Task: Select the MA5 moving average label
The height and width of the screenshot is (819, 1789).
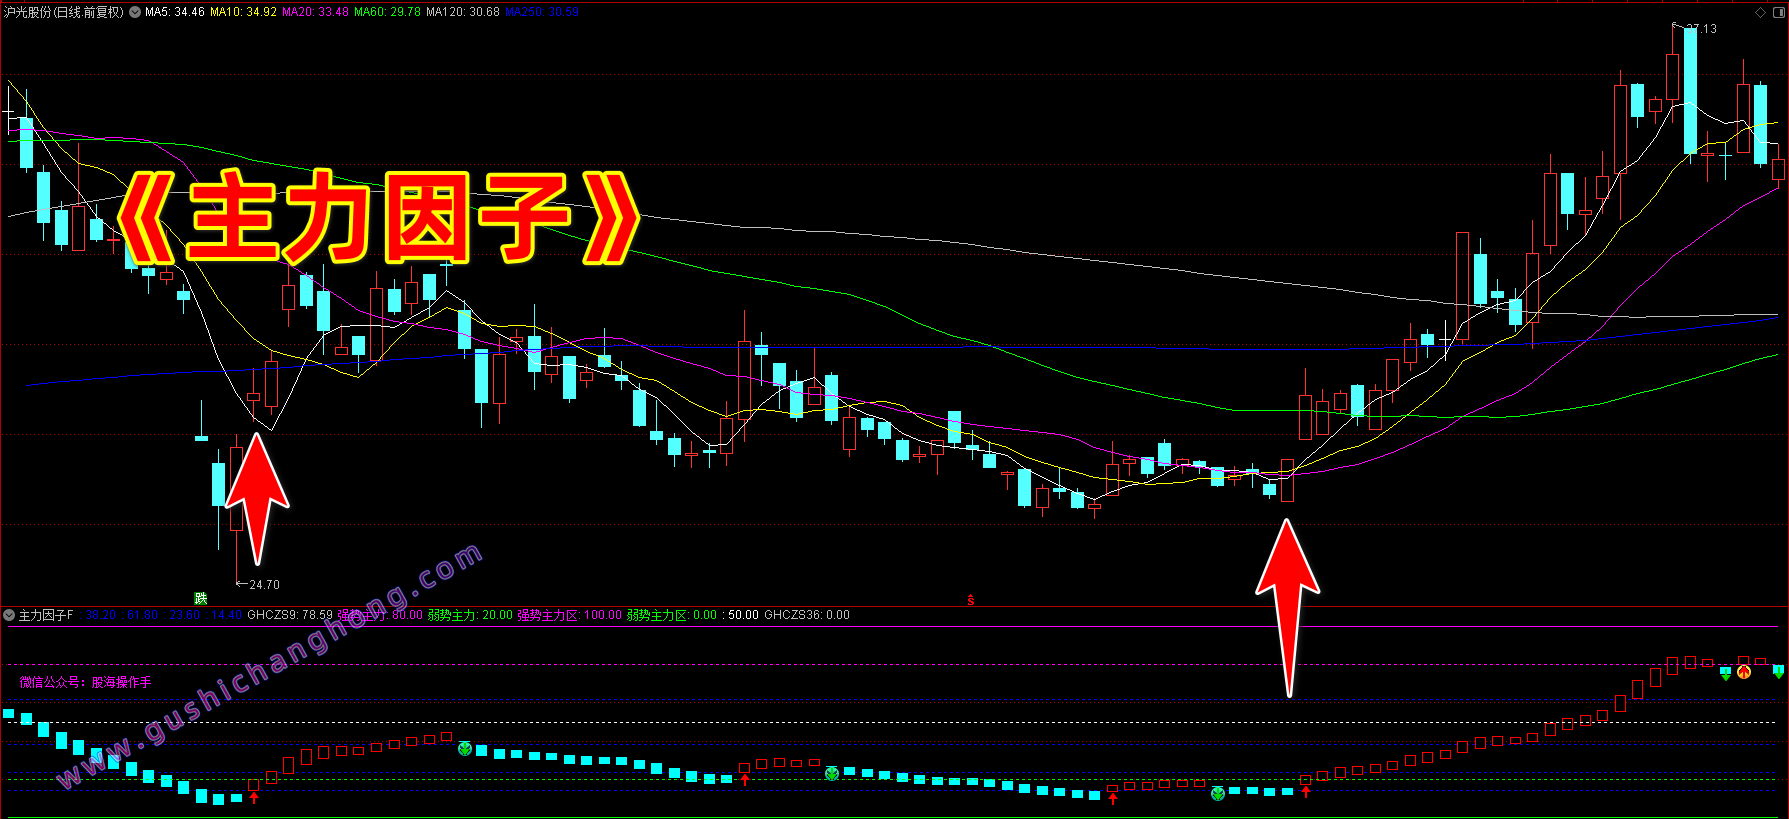Action: pyautogui.click(x=175, y=12)
